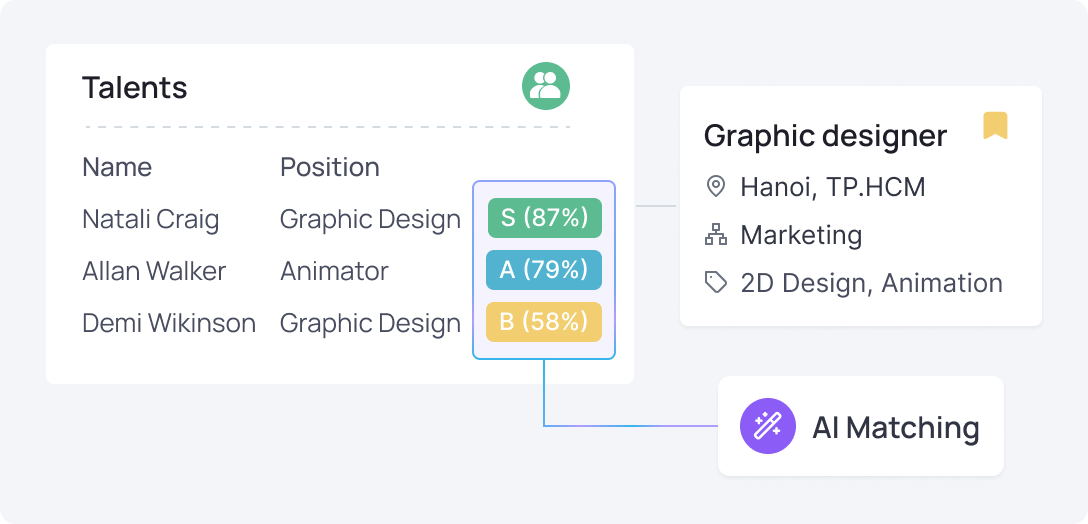Viewport: 1088px width, 524px height.
Task: Click the Name column header
Action: [x=117, y=167]
